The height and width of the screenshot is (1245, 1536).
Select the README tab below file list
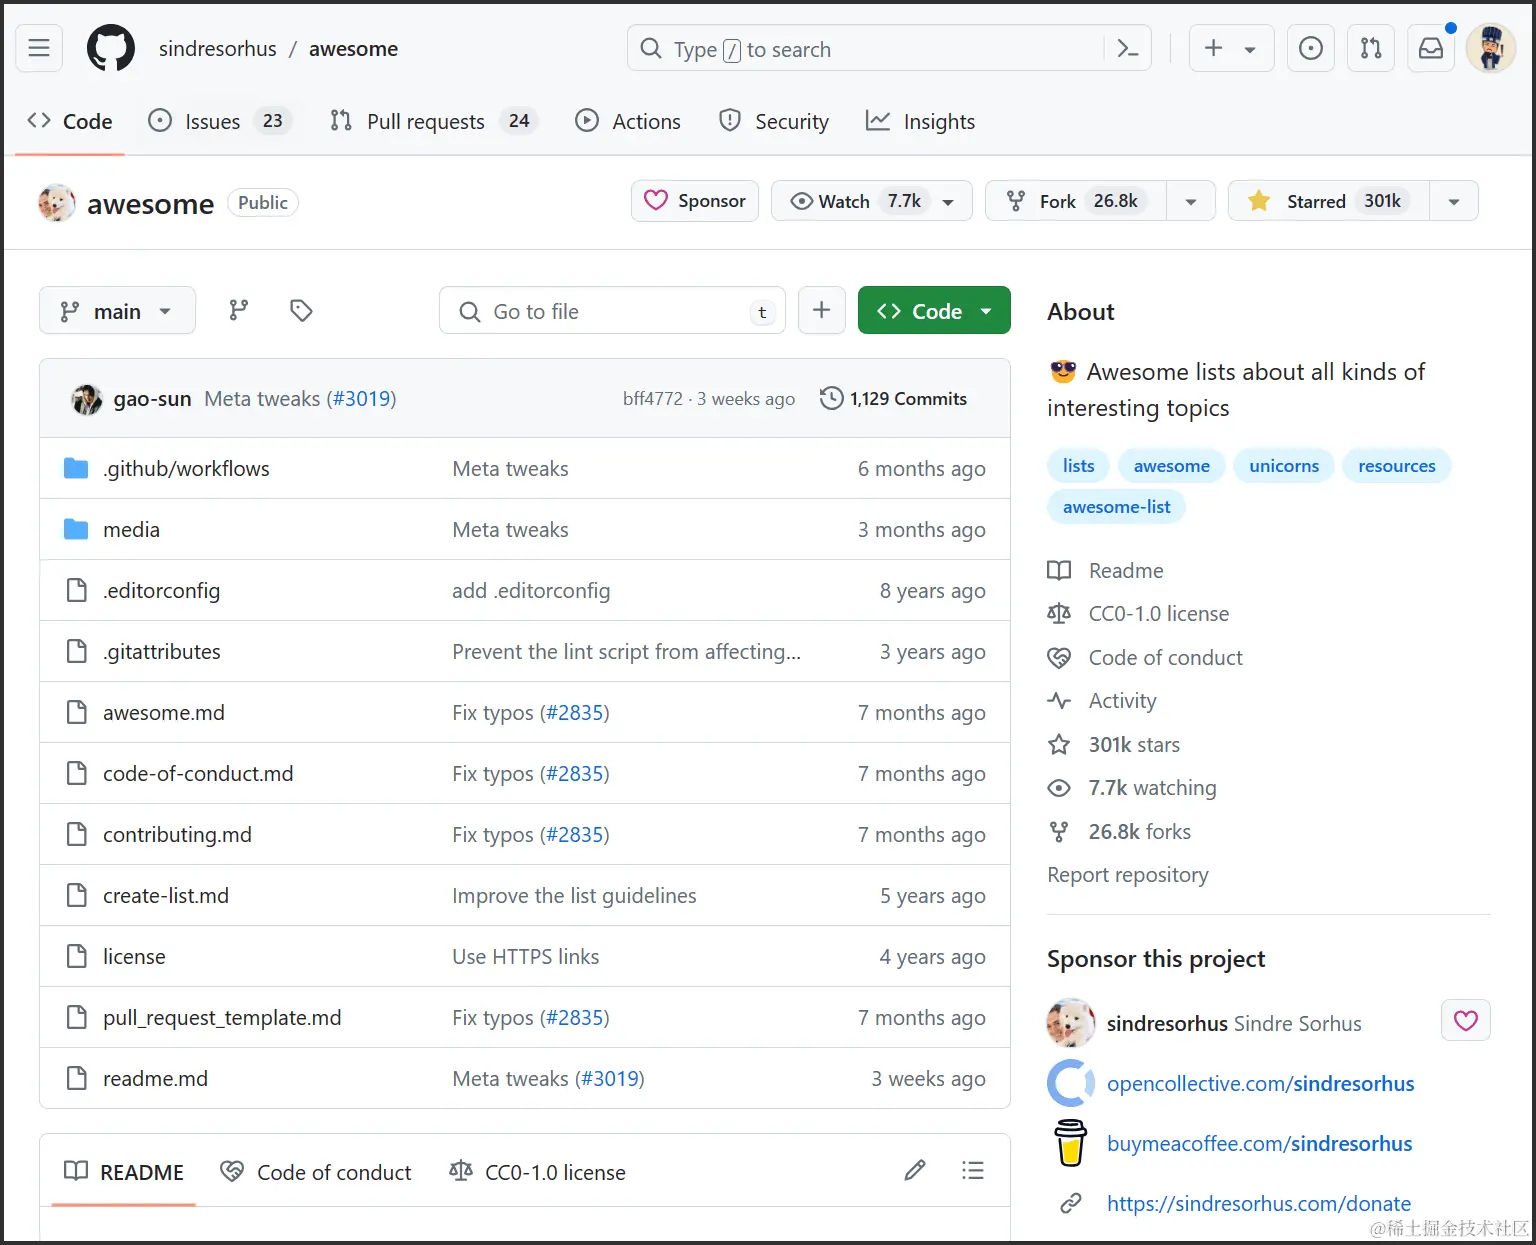pyautogui.click(x=124, y=1172)
